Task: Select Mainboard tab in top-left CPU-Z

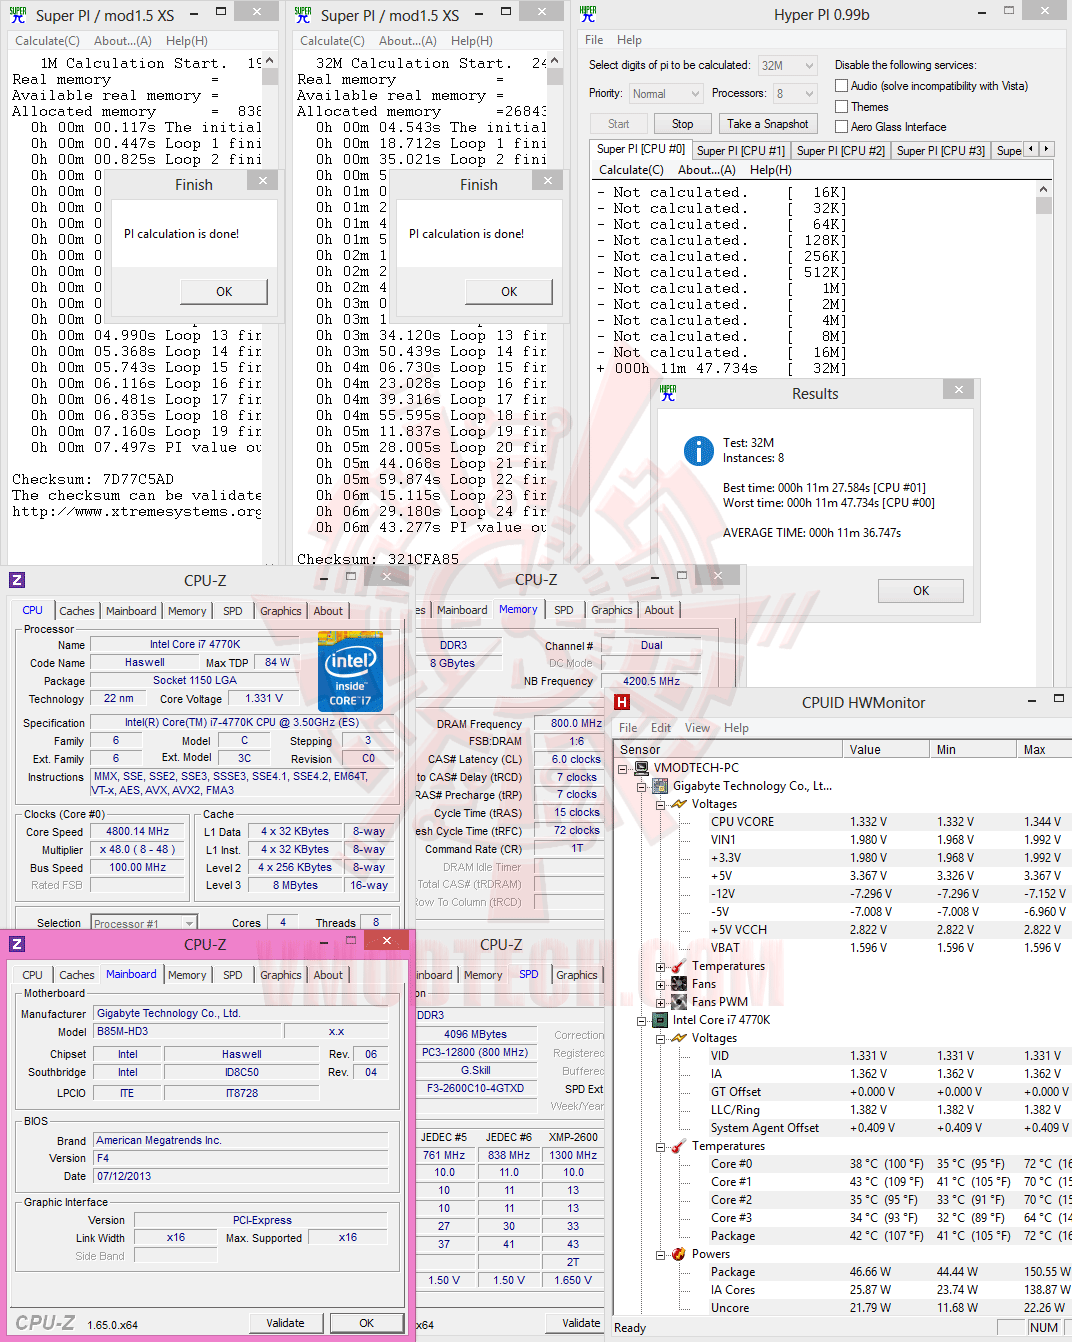Action: pyautogui.click(x=131, y=611)
